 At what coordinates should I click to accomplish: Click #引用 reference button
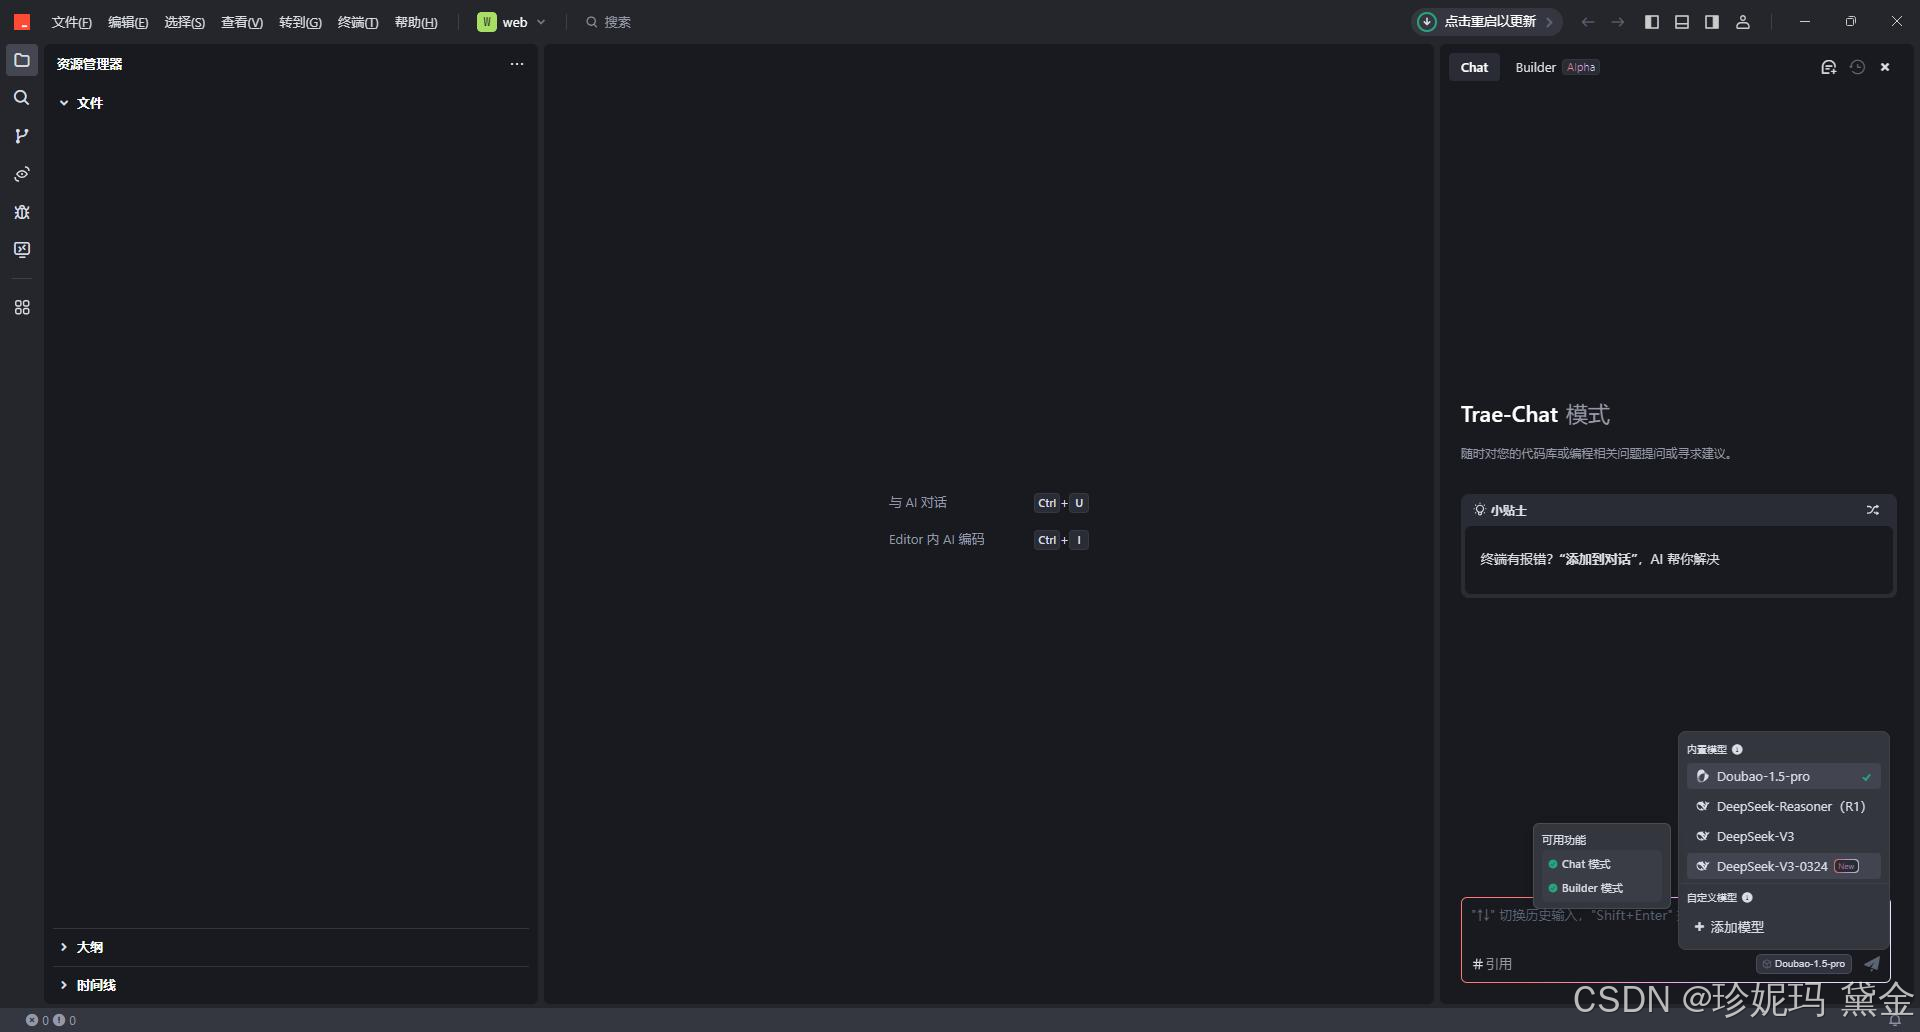pyautogui.click(x=1492, y=964)
